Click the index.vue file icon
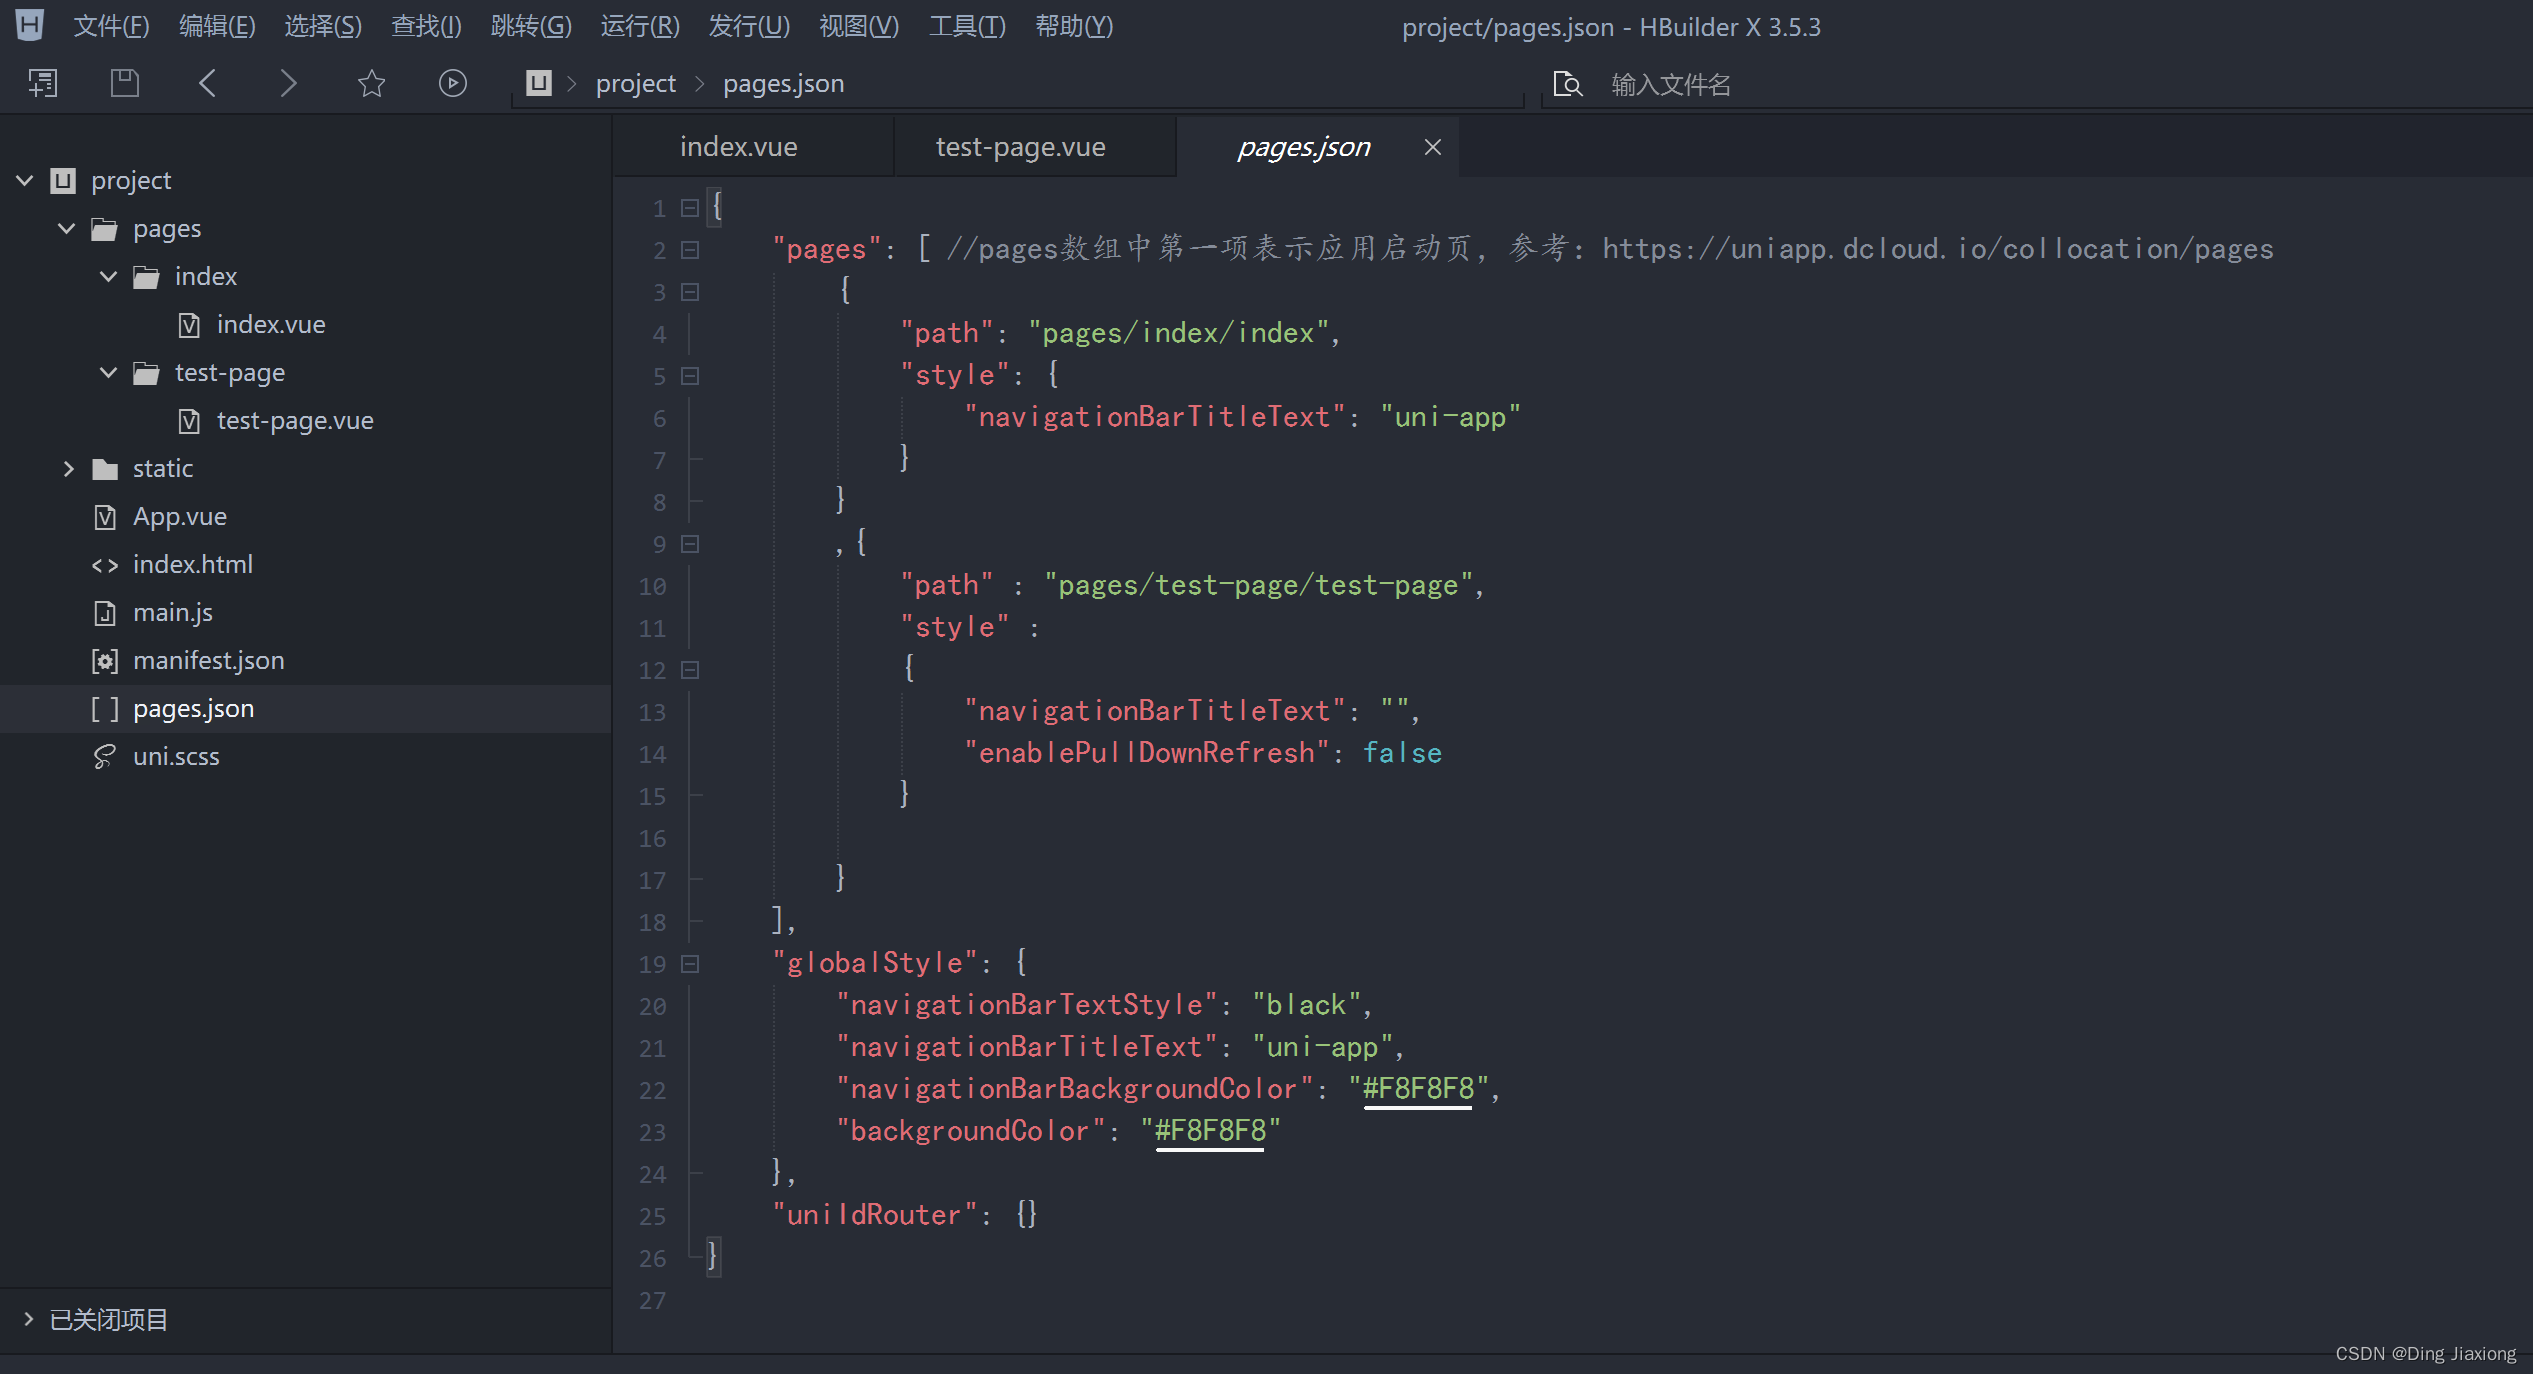2533x1374 pixels. pyautogui.click(x=189, y=325)
